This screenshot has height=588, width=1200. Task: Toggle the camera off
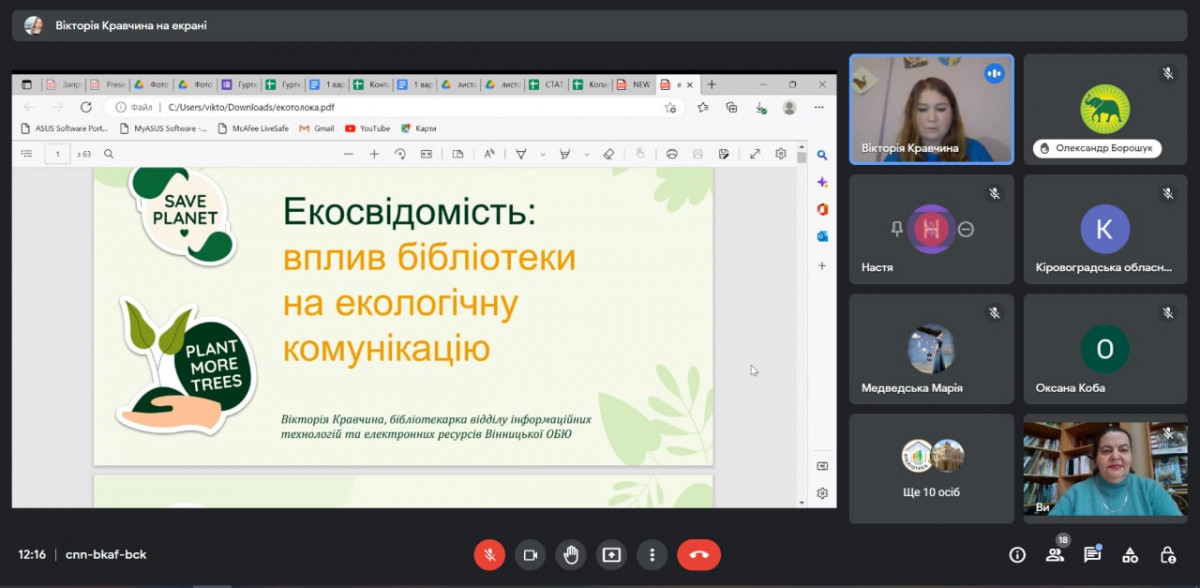point(530,555)
